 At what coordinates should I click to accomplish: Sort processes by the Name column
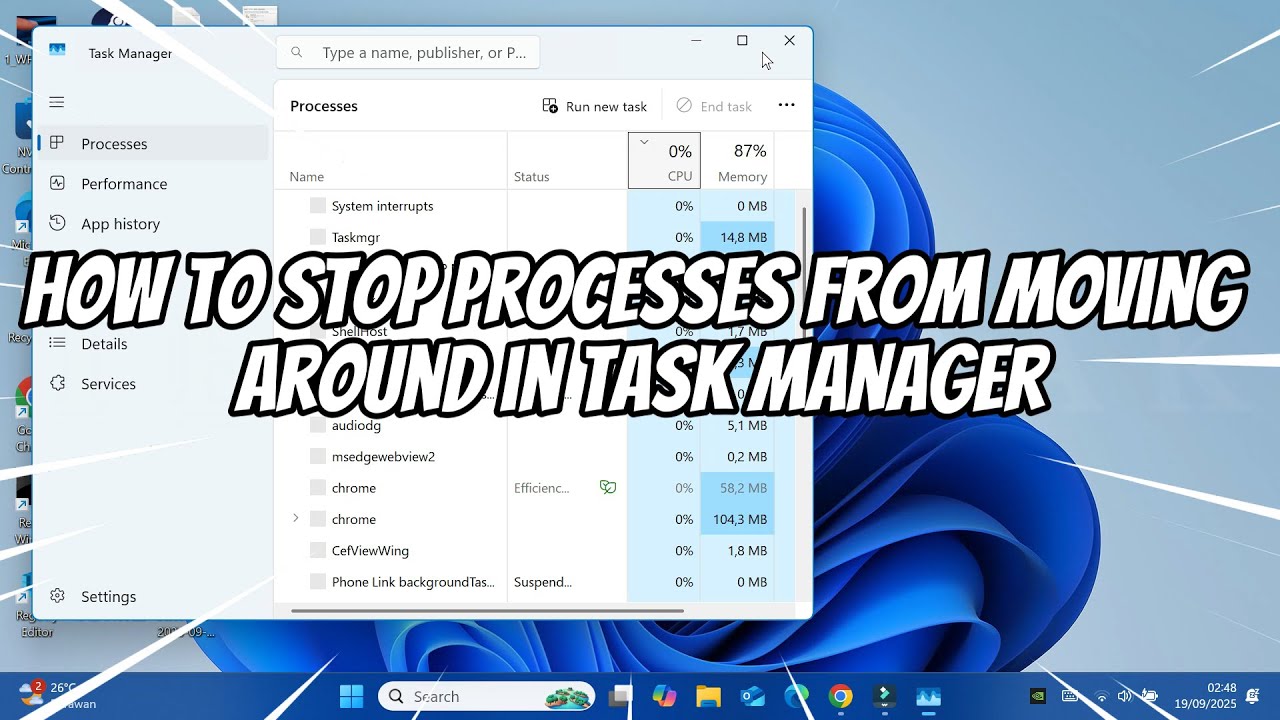coord(391,160)
